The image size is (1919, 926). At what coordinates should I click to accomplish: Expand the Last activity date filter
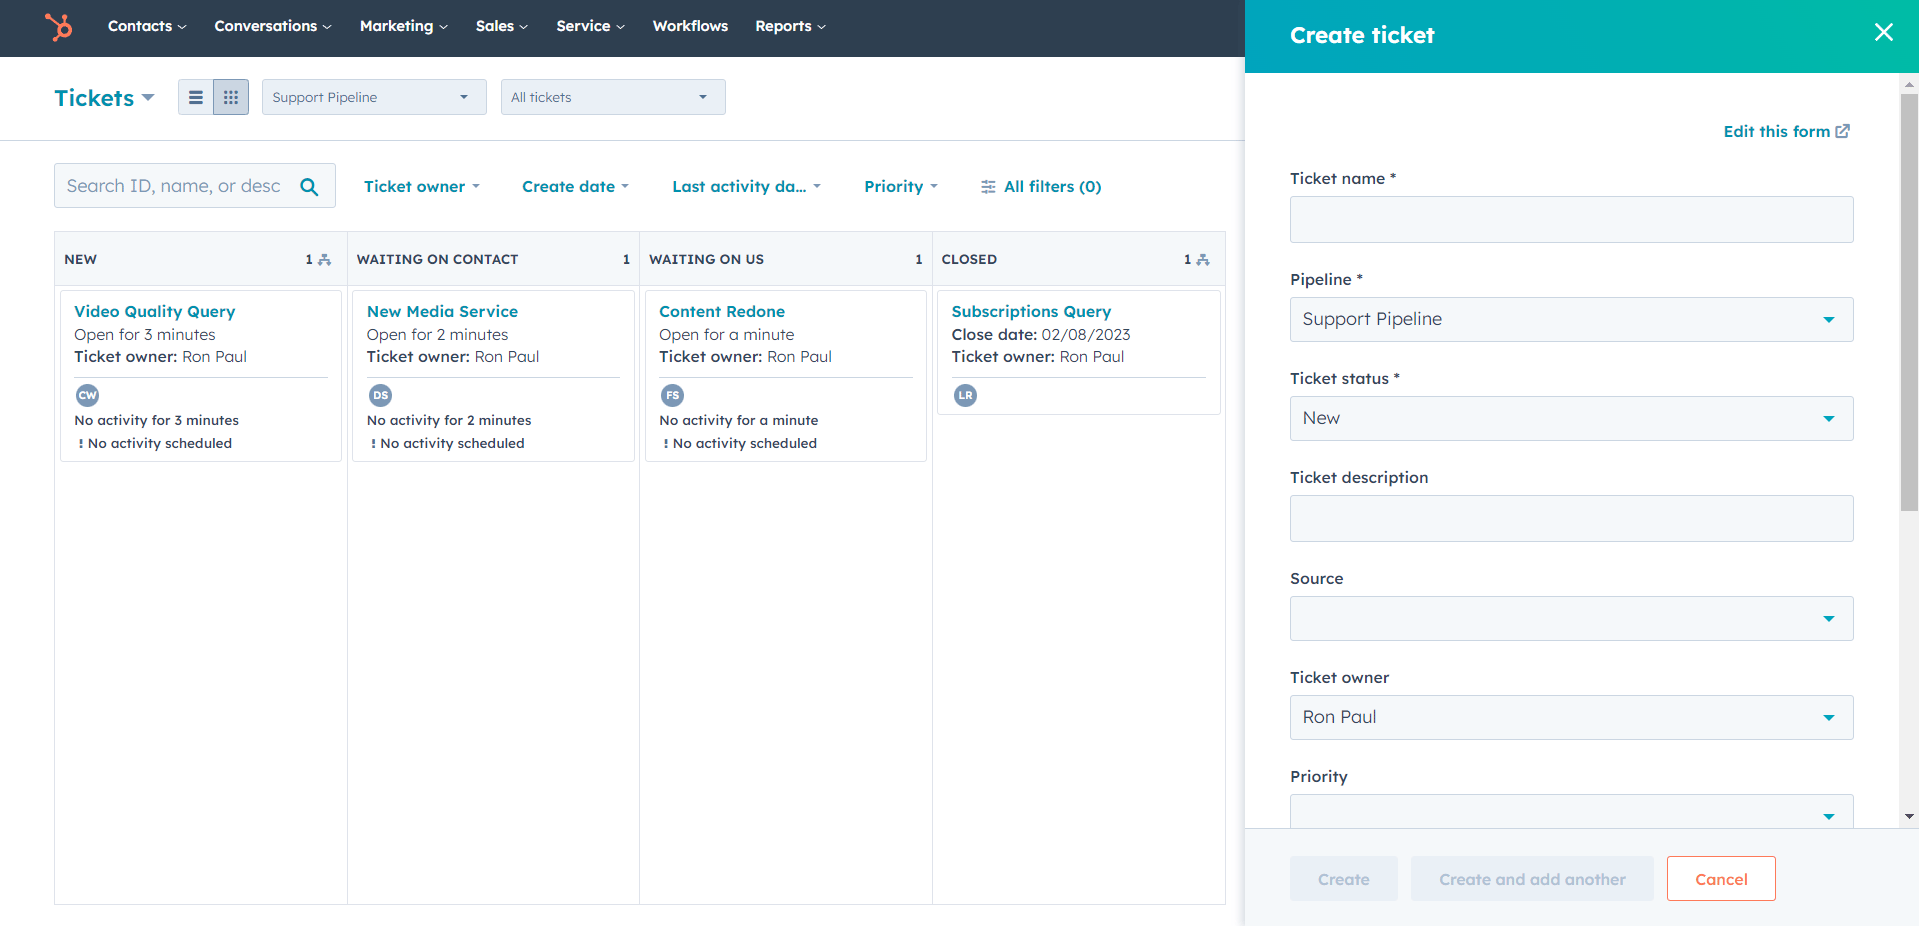[x=746, y=186]
